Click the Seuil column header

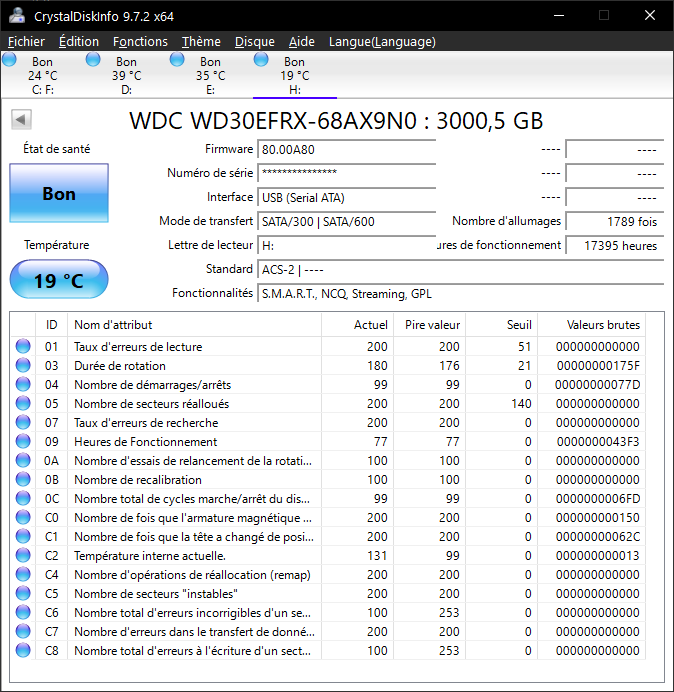(501, 325)
